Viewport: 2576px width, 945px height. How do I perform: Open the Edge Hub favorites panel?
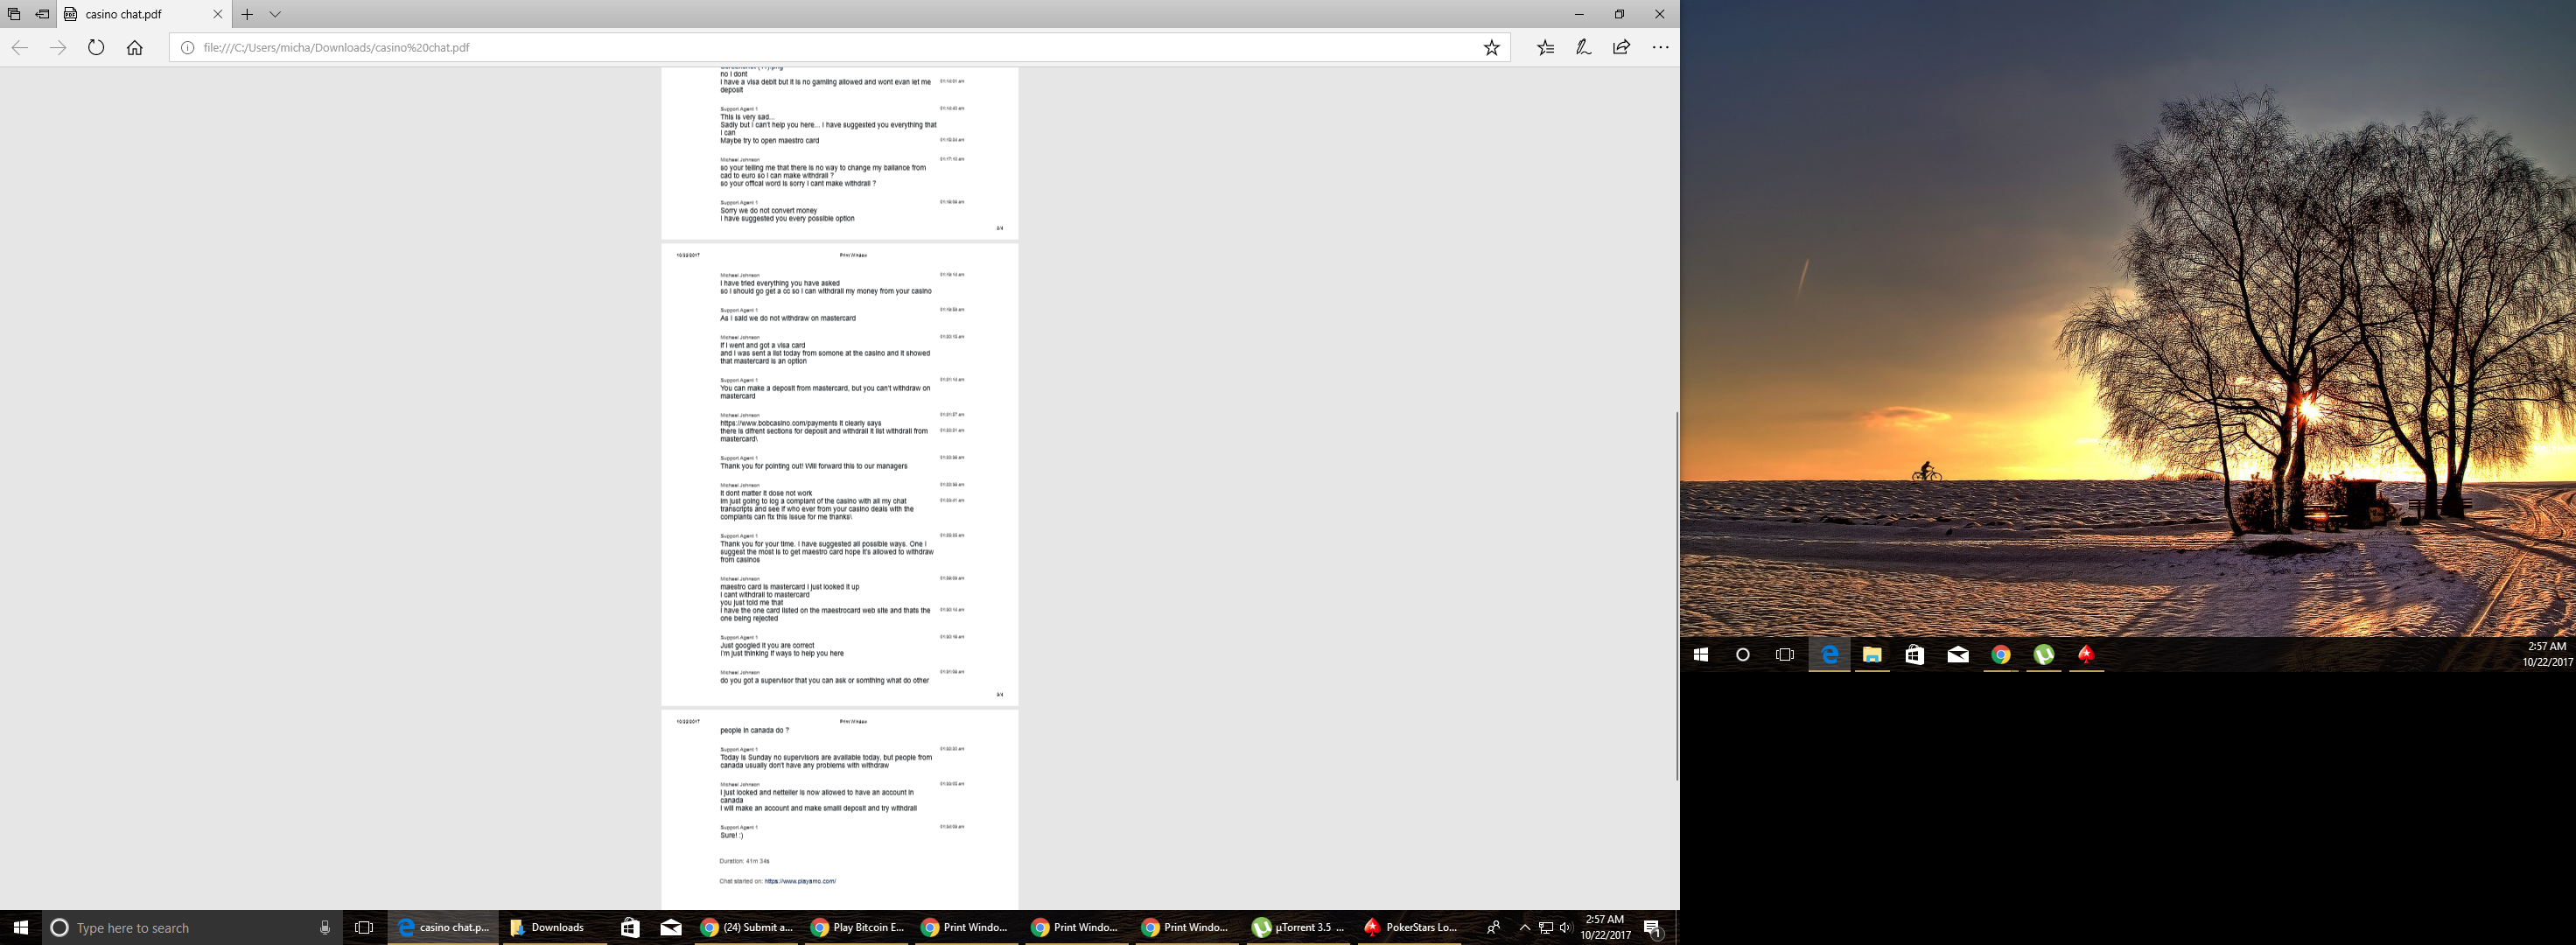coord(1545,47)
